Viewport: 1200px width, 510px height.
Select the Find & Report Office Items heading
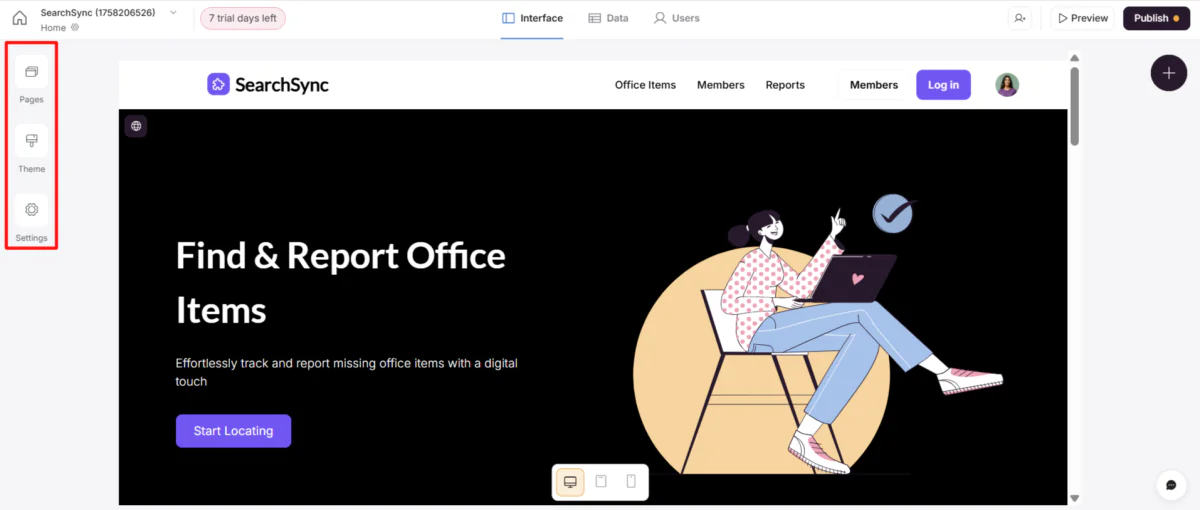click(x=341, y=283)
